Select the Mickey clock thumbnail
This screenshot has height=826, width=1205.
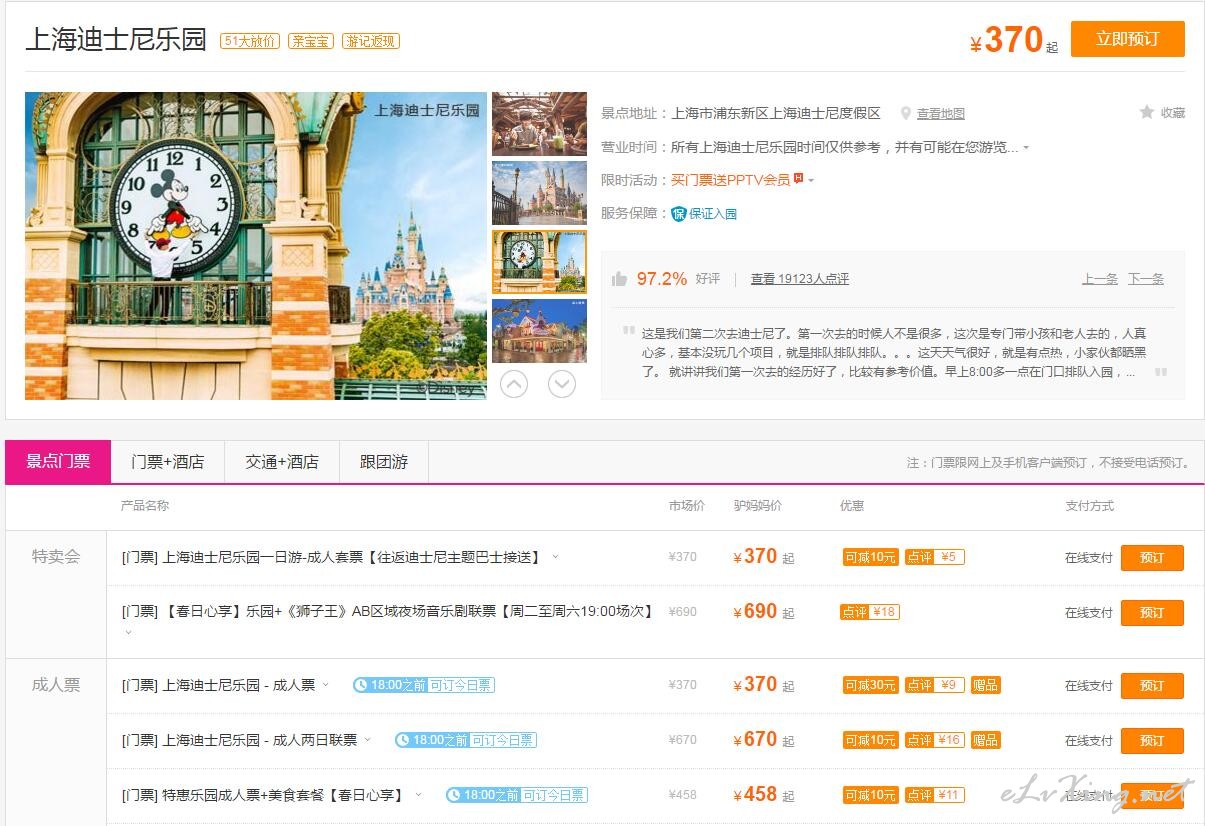[539, 262]
